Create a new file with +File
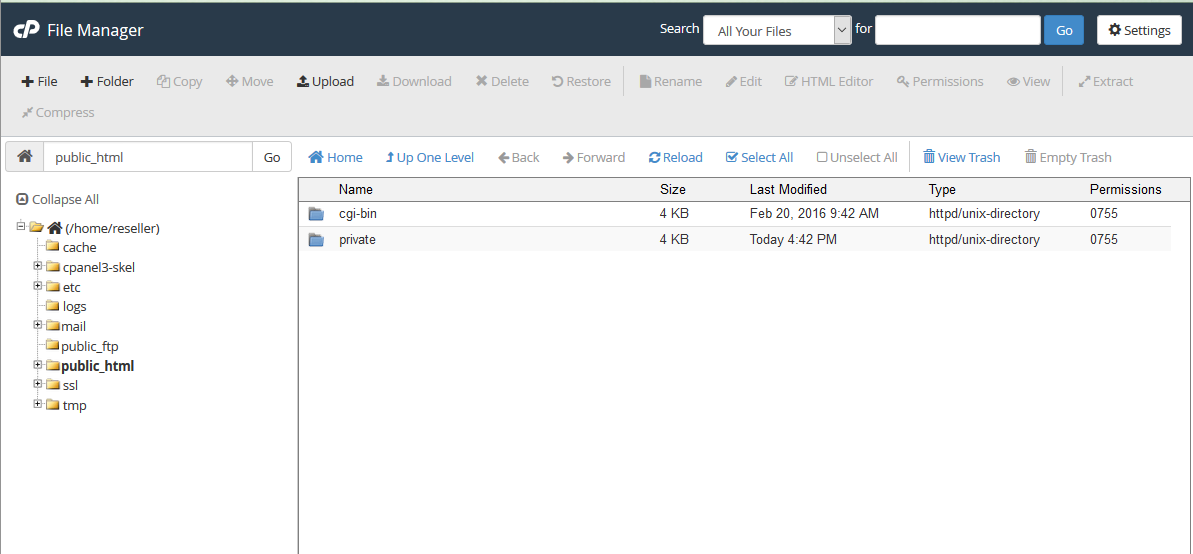1193x554 pixels. pyautogui.click(x=40, y=82)
